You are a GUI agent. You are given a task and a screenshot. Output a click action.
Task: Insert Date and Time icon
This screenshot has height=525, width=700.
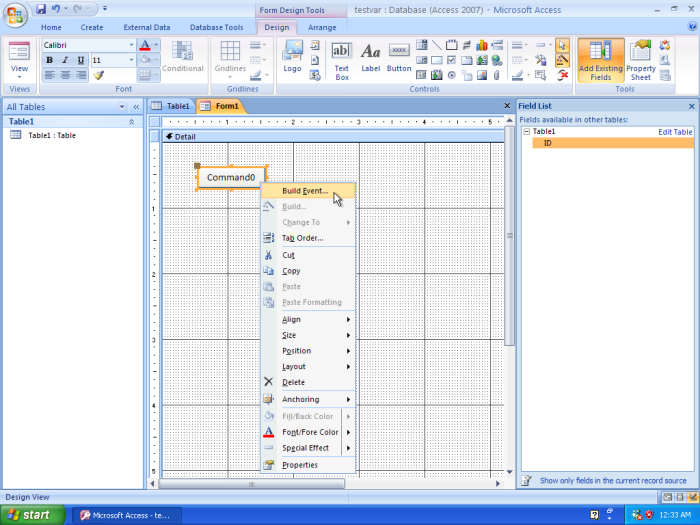pos(315,75)
